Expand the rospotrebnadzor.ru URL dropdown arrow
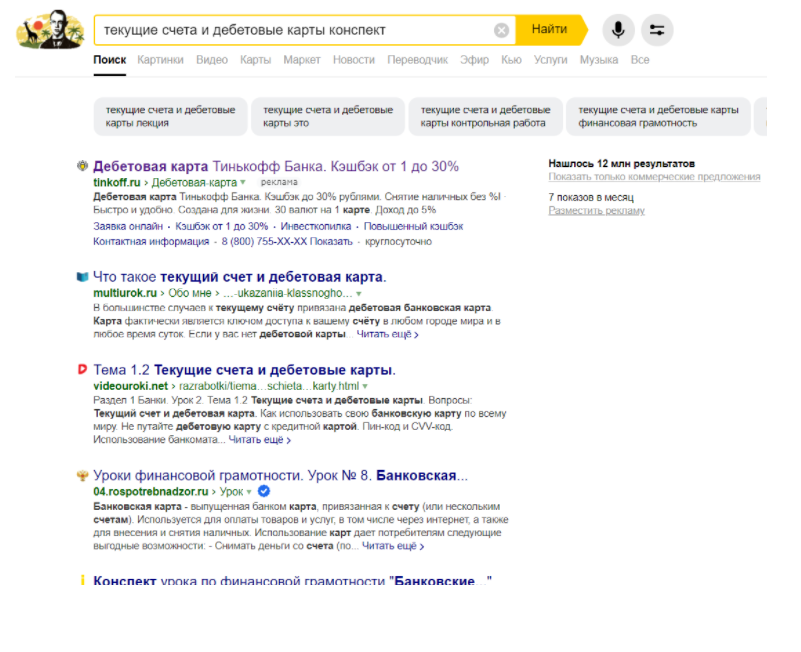The image size is (801, 652). pyautogui.click(x=249, y=492)
